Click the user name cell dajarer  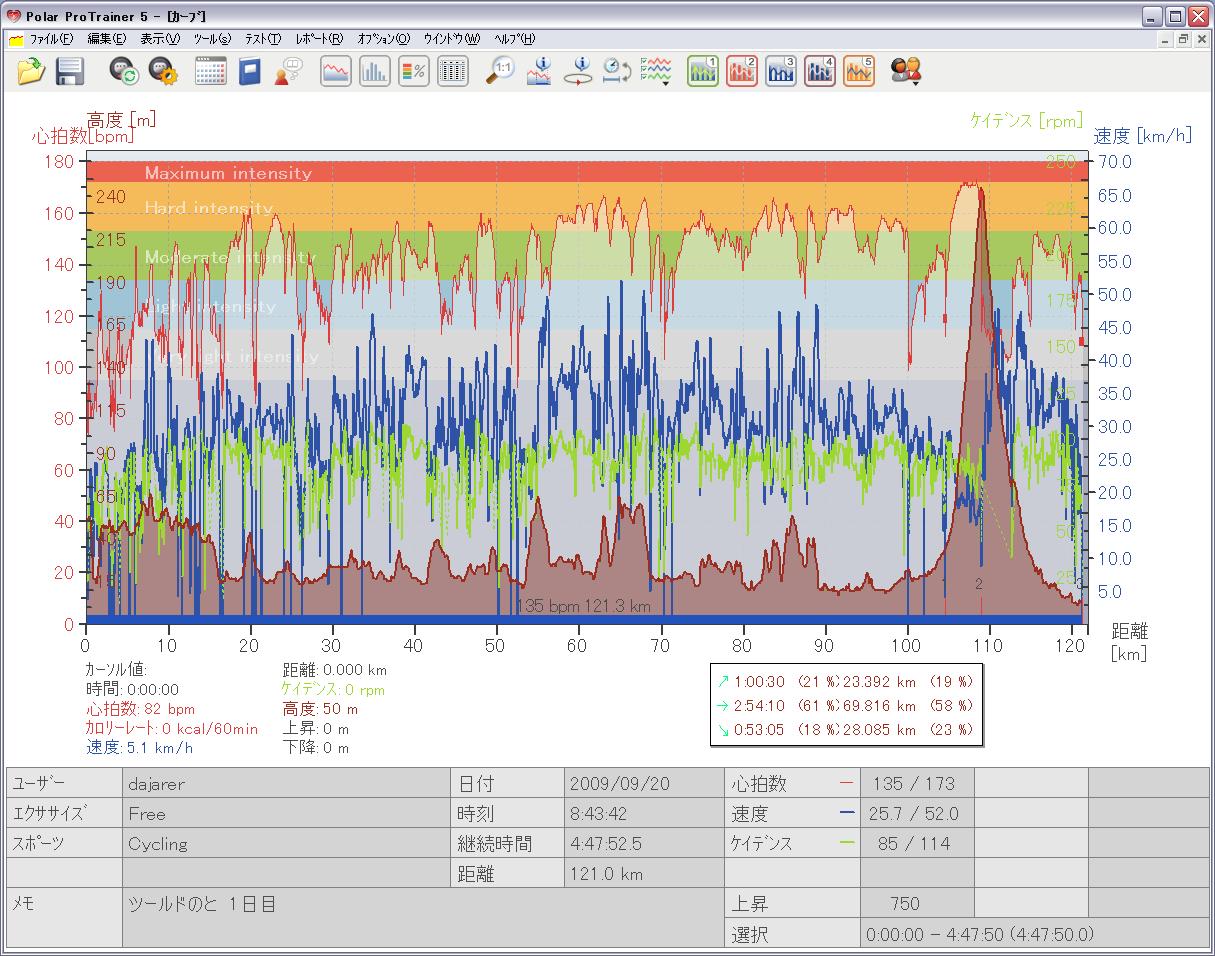click(286, 783)
